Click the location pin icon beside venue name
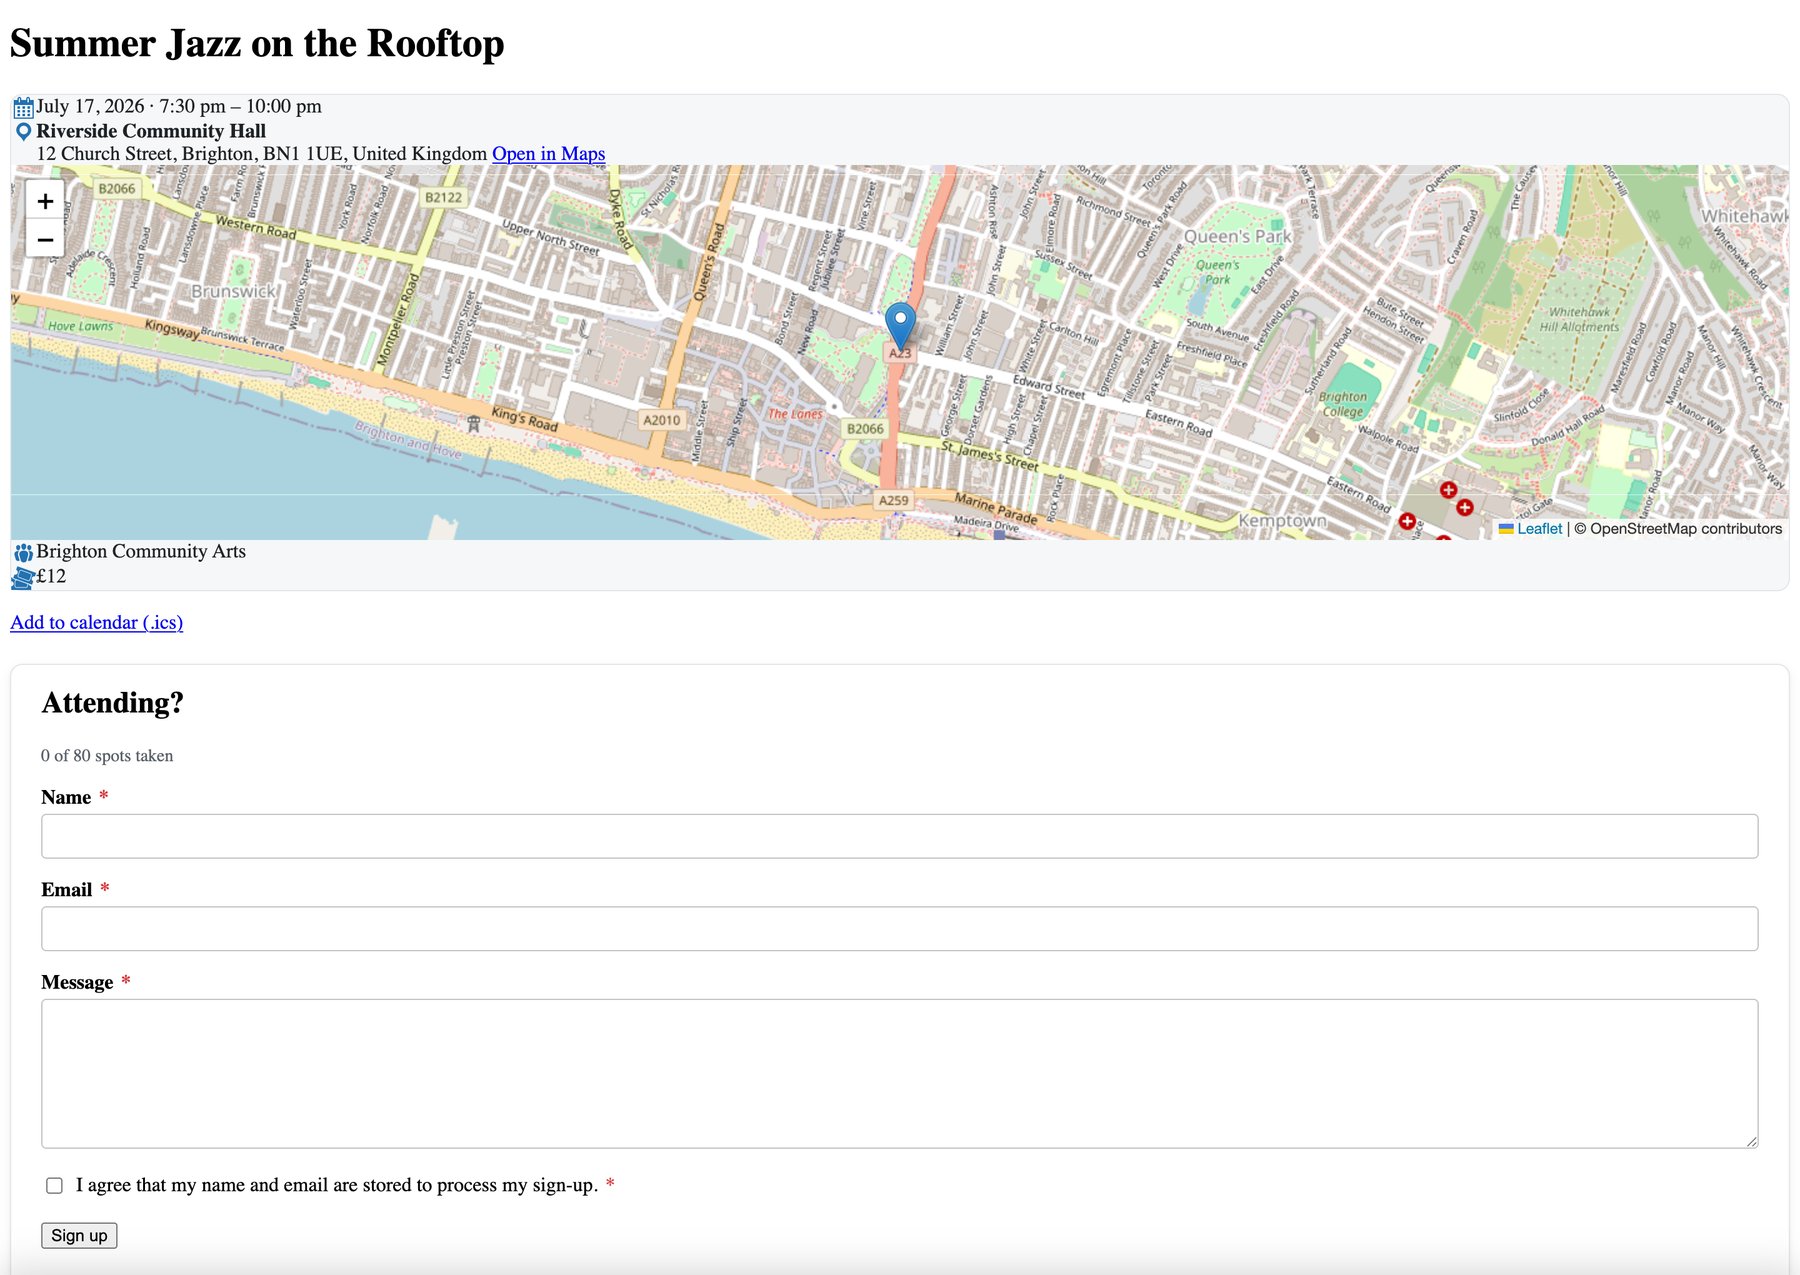The image size is (1800, 1275). pyautogui.click(x=23, y=132)
